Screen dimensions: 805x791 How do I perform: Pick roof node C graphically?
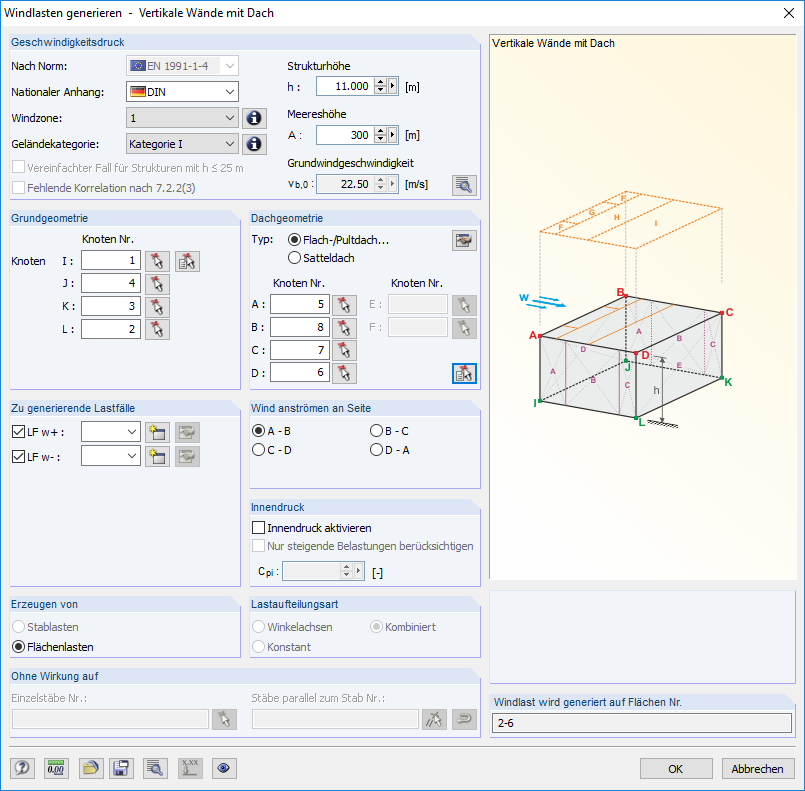pos(344,350)
